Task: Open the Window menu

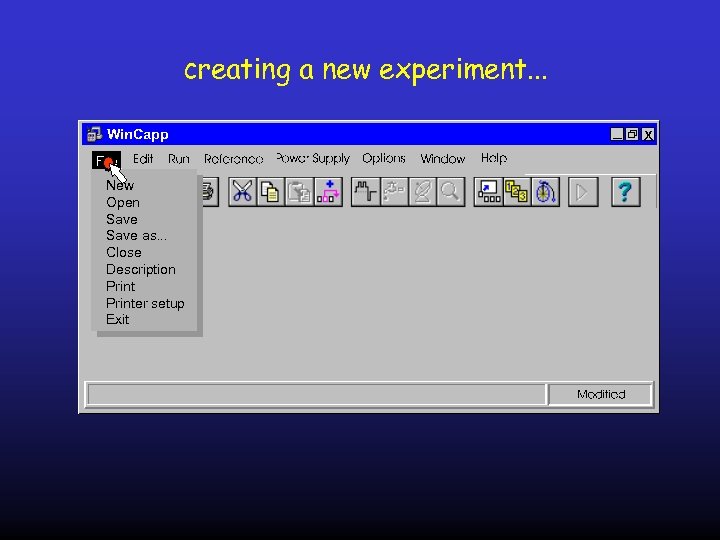Action: (443, 159)
